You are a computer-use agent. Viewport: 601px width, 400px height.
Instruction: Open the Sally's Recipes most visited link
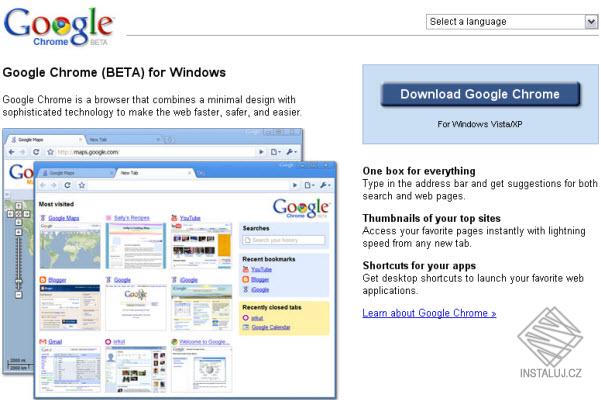(x=131, y=218)
